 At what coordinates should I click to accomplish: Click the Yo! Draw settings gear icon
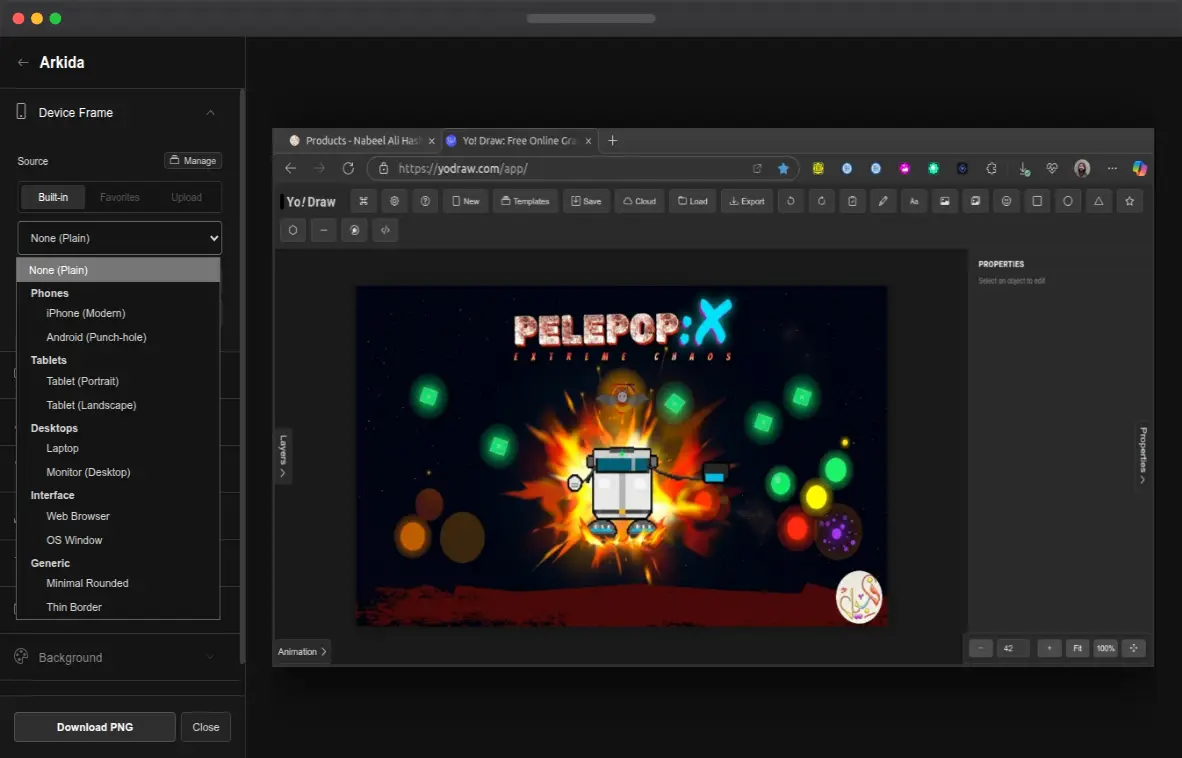(394, 201)
